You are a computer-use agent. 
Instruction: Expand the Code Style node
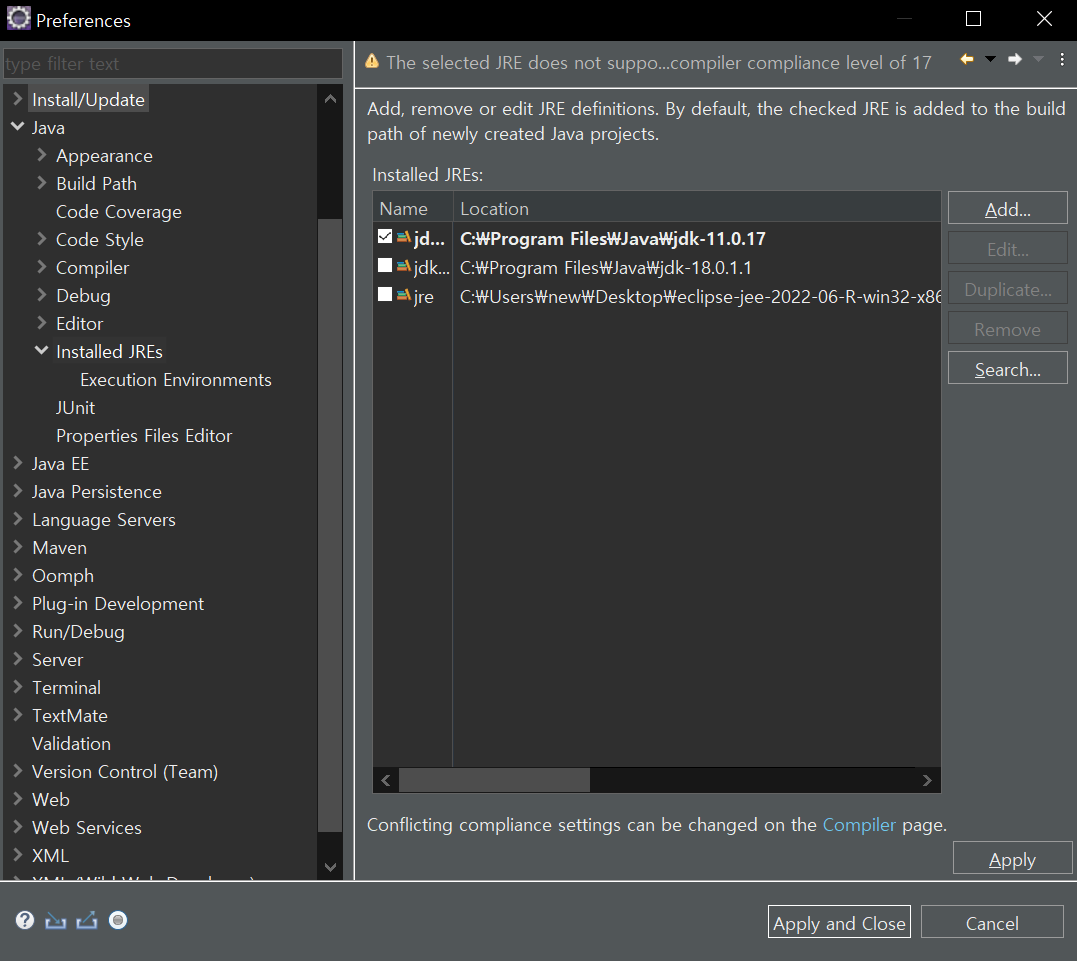point(42,239)
